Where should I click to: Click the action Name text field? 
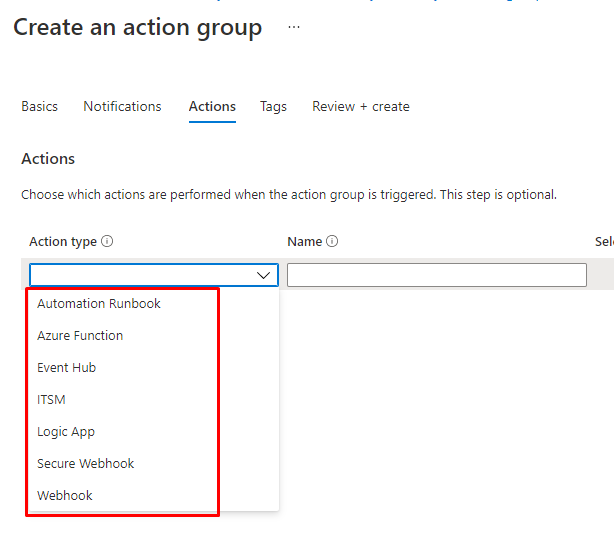[x=436, y=275]
